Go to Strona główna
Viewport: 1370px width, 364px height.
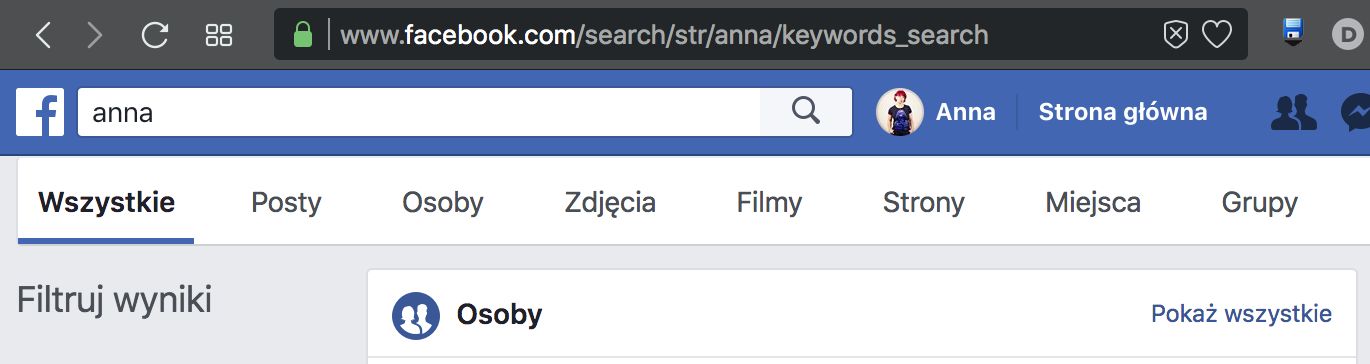(x=1123, y=112)
